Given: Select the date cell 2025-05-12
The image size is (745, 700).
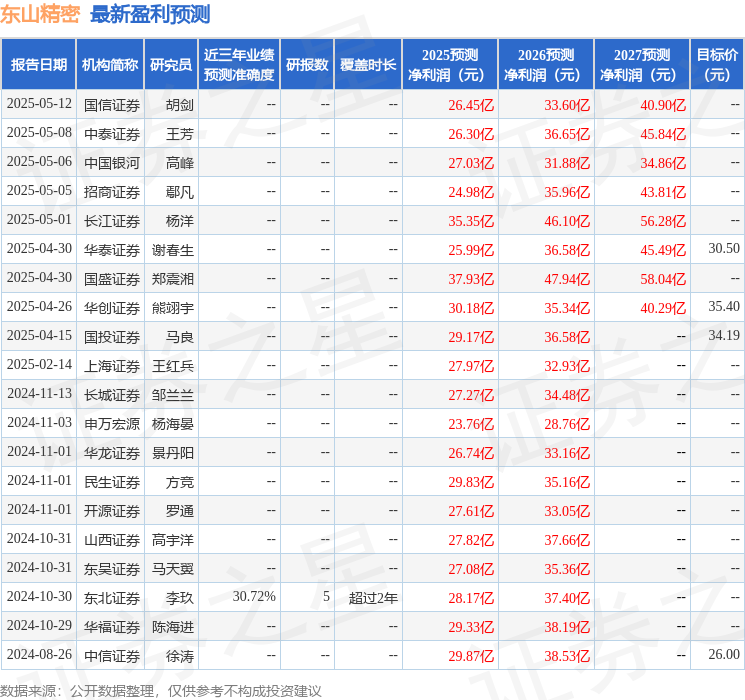Looking at the screenshot, I should click(x=39, y=104).
